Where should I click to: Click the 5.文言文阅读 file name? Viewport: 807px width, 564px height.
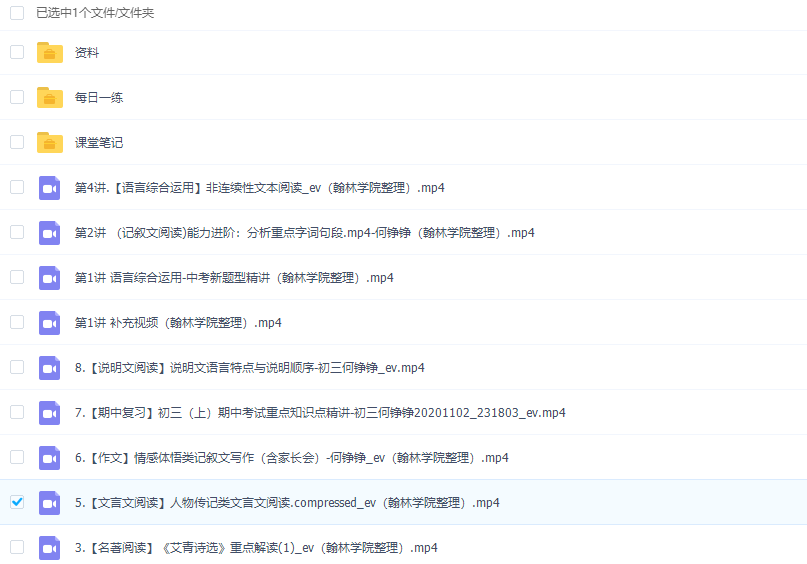[287, 503]
